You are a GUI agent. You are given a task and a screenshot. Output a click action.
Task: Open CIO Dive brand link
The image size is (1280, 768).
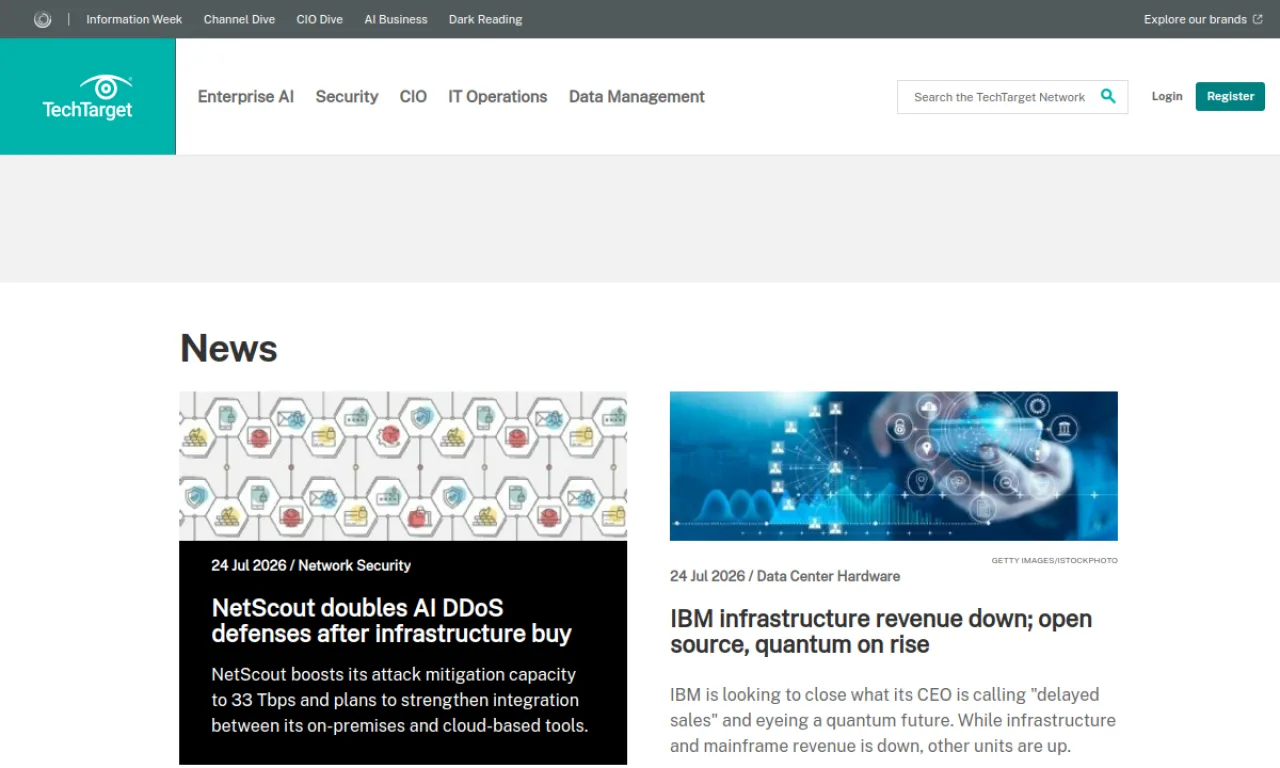pyautogui.click(x=320, y=19)
